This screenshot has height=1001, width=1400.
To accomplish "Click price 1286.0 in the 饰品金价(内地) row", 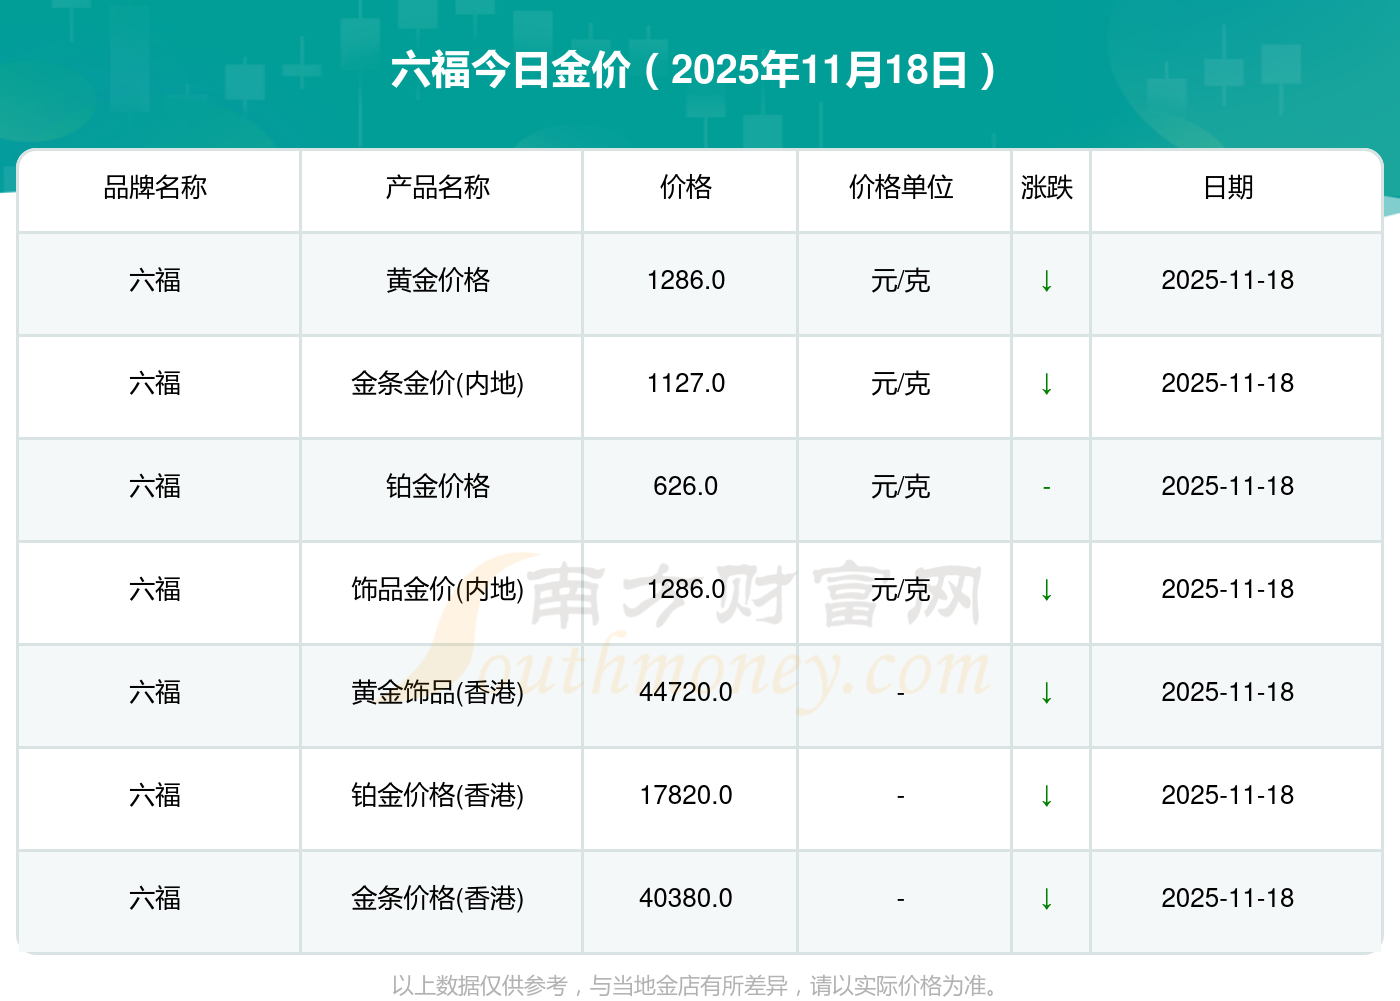I will pos(686,589).
